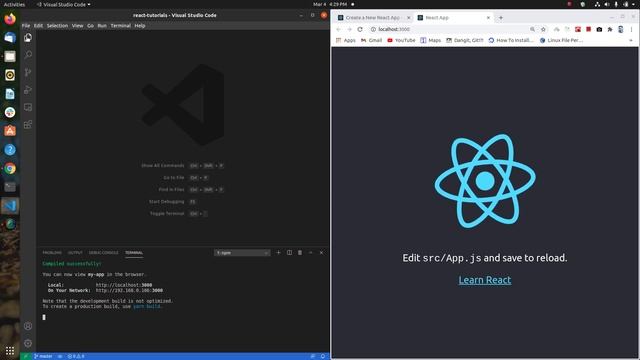Click the feedback icon in VS Code status bar
The width and height of the screenshot is (640, 360).
click(x=313, y=356)
